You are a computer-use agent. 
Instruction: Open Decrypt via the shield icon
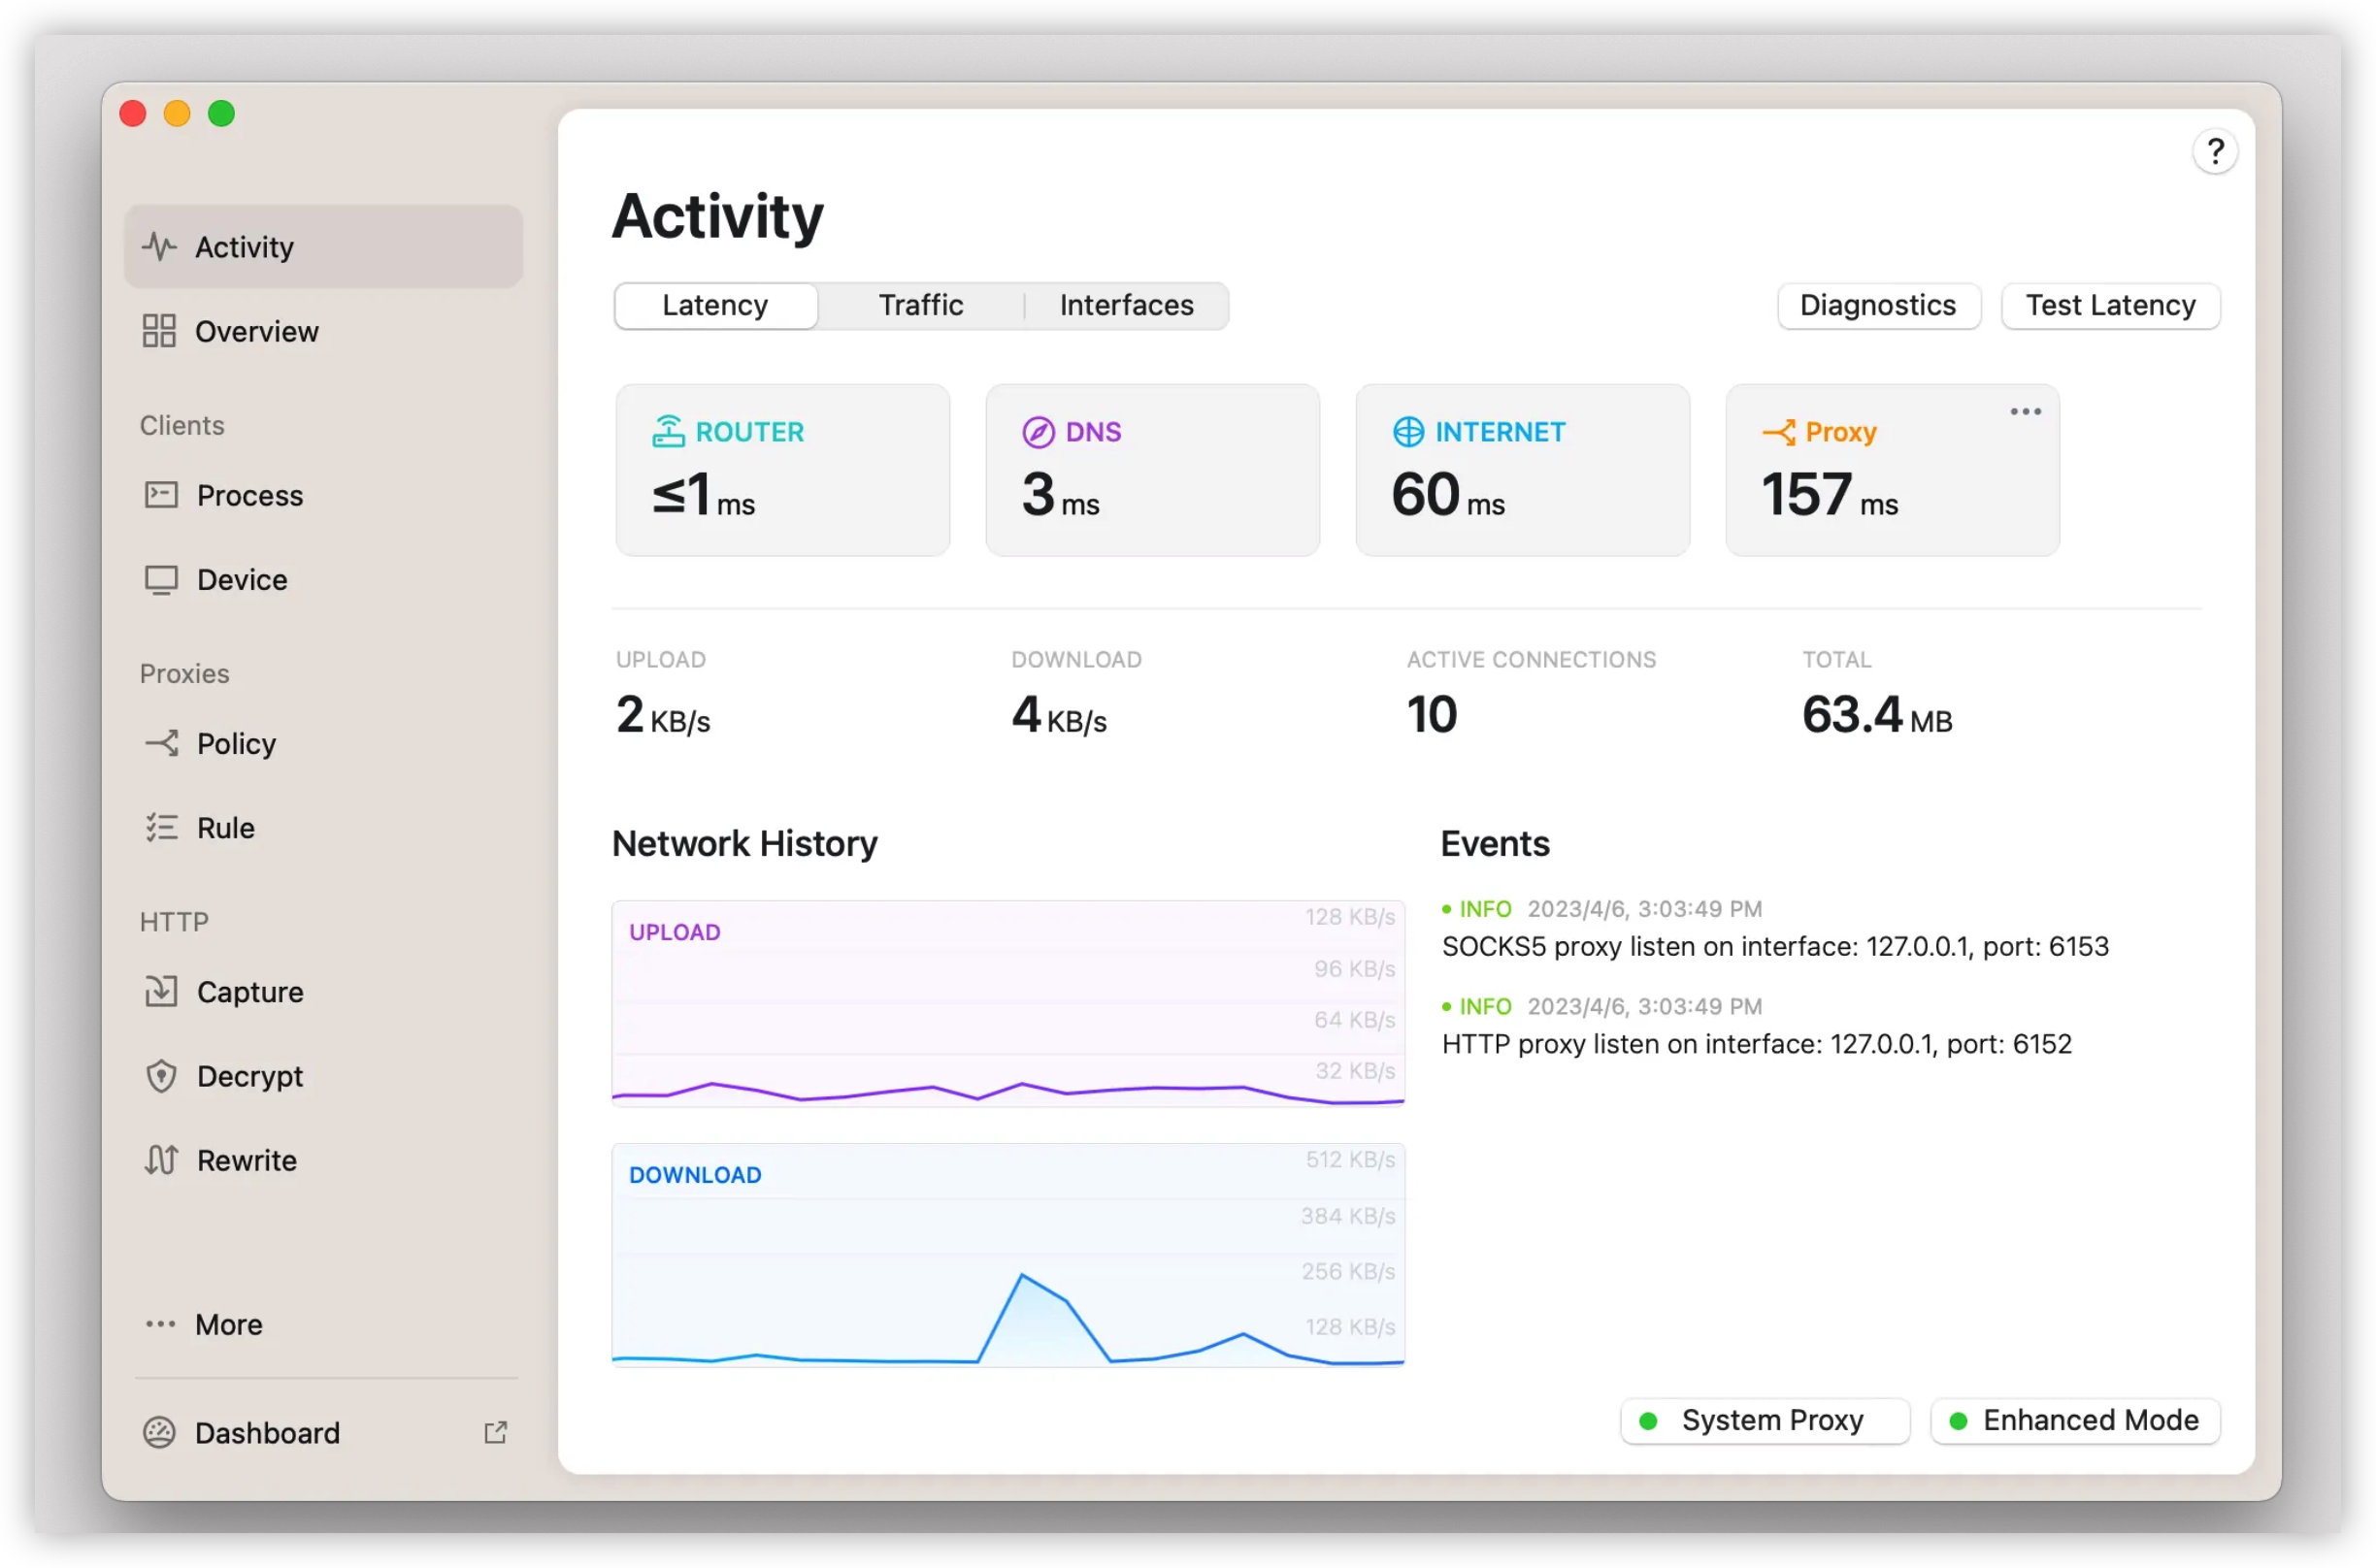tap(161, 1076)
